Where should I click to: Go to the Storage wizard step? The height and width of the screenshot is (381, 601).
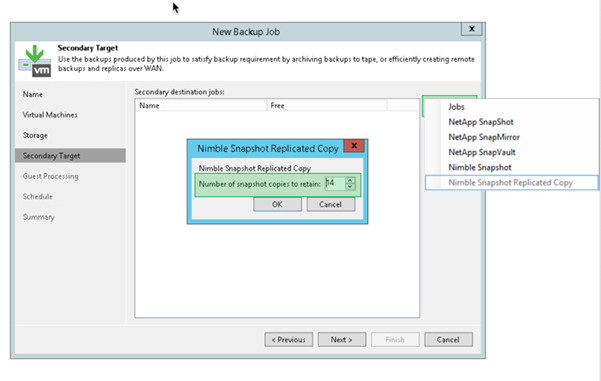coord(35,135)
